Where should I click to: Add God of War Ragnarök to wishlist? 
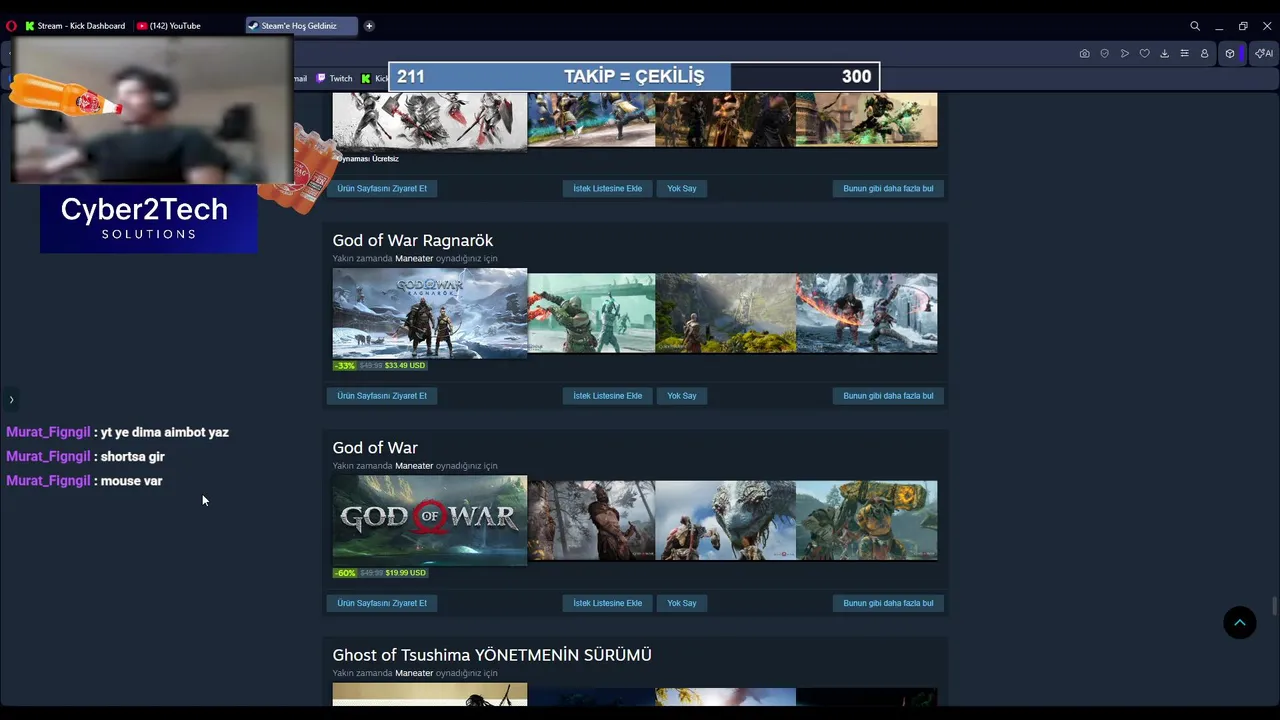click(x=608, y=395)
